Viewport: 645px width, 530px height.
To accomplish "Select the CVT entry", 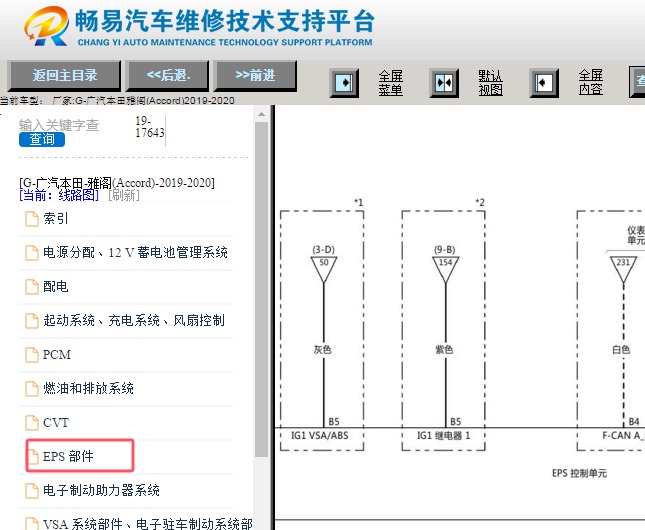I will click(56, 423).
